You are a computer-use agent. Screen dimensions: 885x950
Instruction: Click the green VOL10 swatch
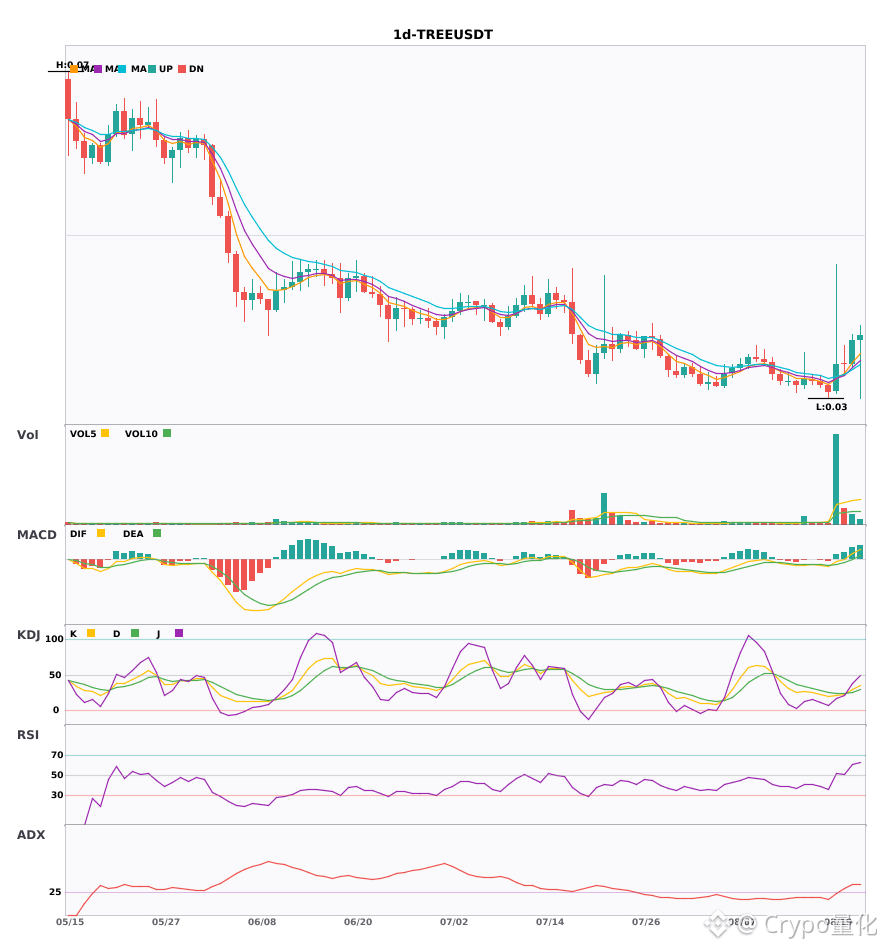tap(167, 433)
